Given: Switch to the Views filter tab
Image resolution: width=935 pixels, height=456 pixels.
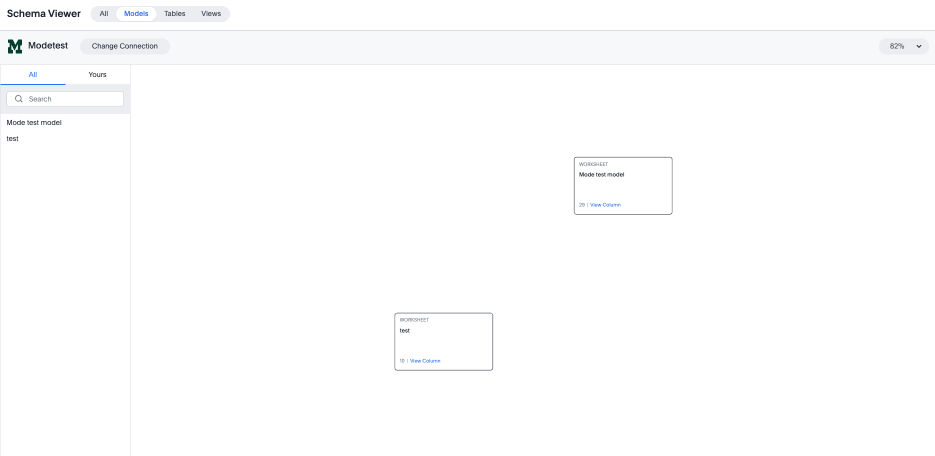Looking at the screenshot, I should (211, 14).
